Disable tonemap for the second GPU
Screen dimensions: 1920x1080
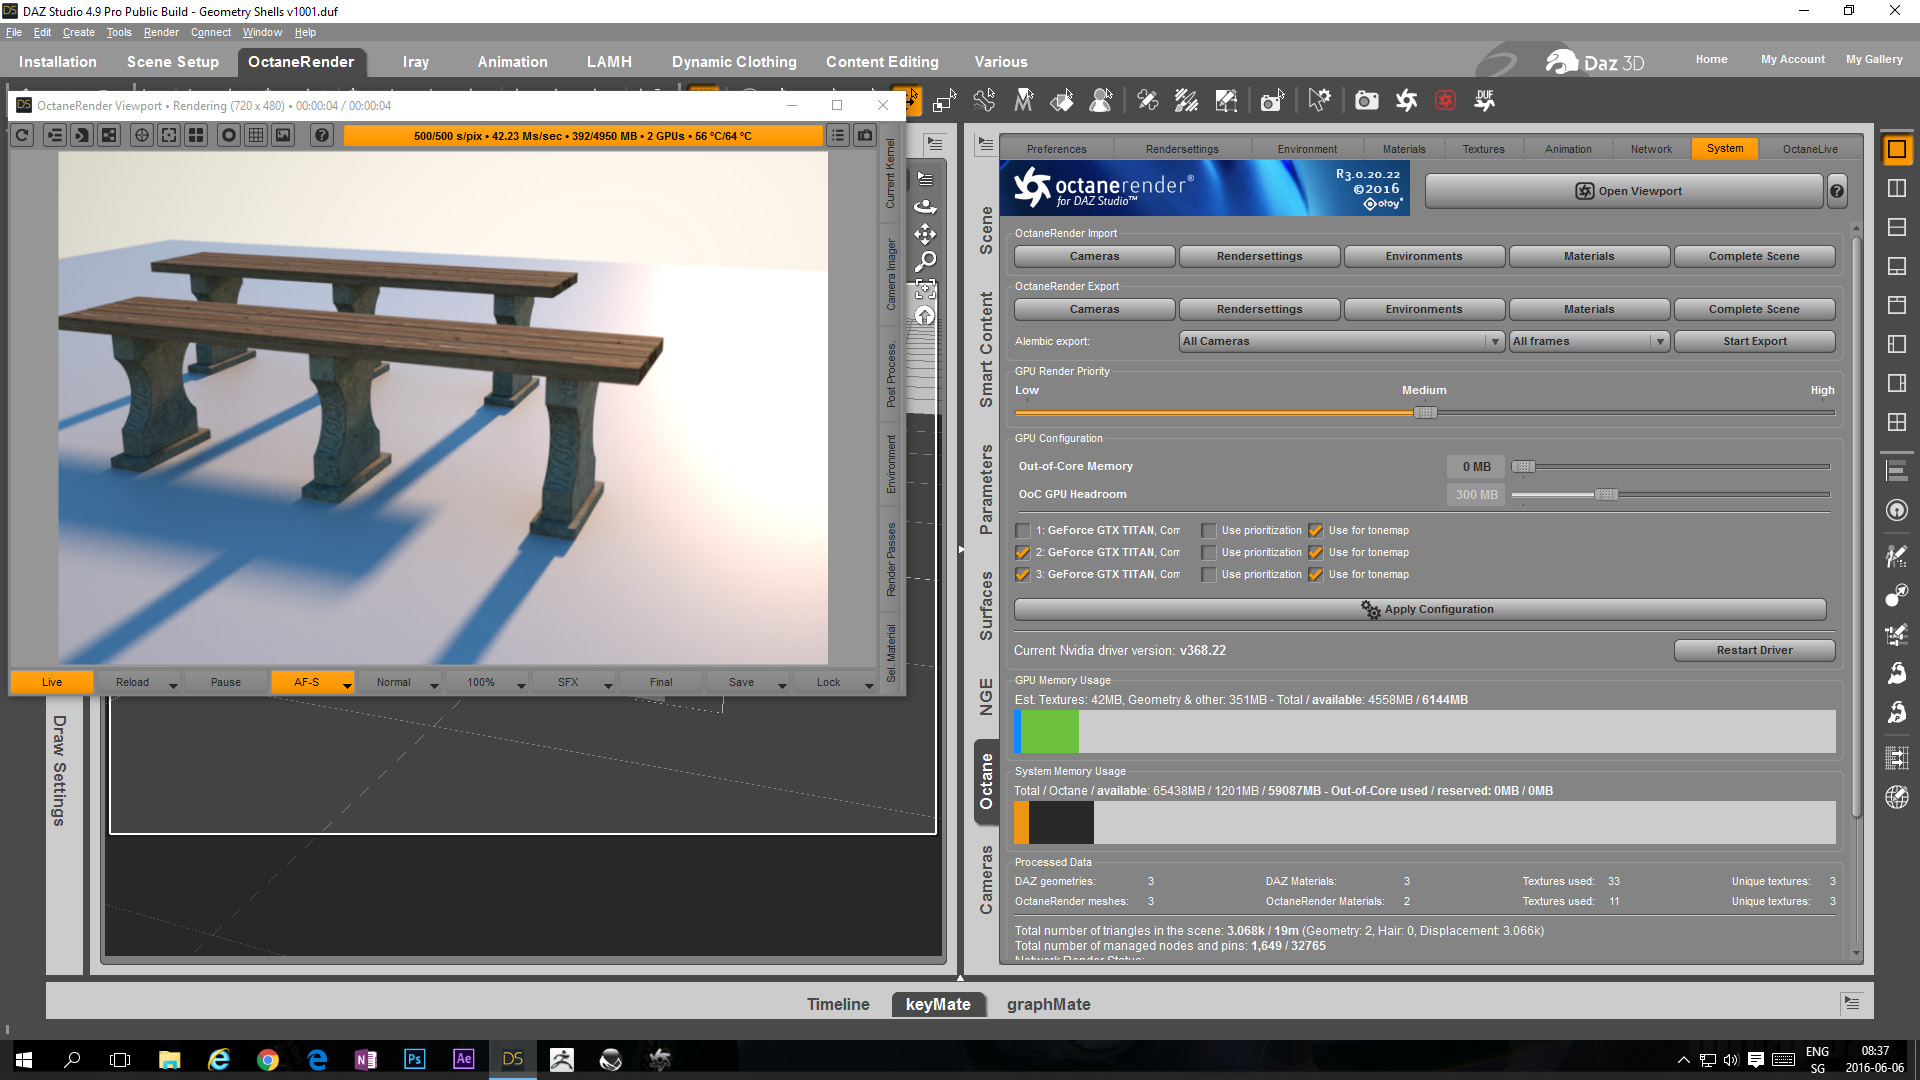(1316, 553)
